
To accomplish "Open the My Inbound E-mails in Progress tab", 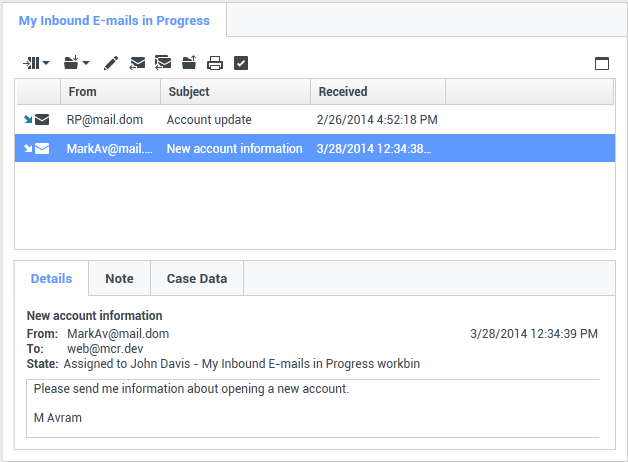I will point(114,20).
